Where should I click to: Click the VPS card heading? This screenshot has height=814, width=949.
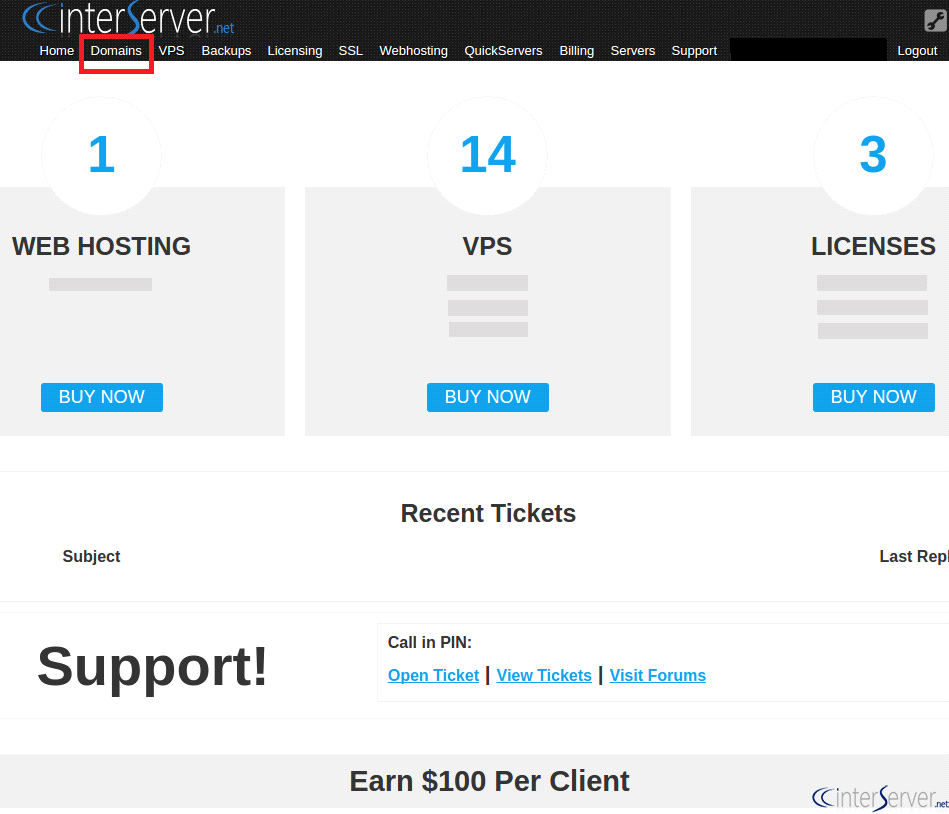click(x=487, y=246)
